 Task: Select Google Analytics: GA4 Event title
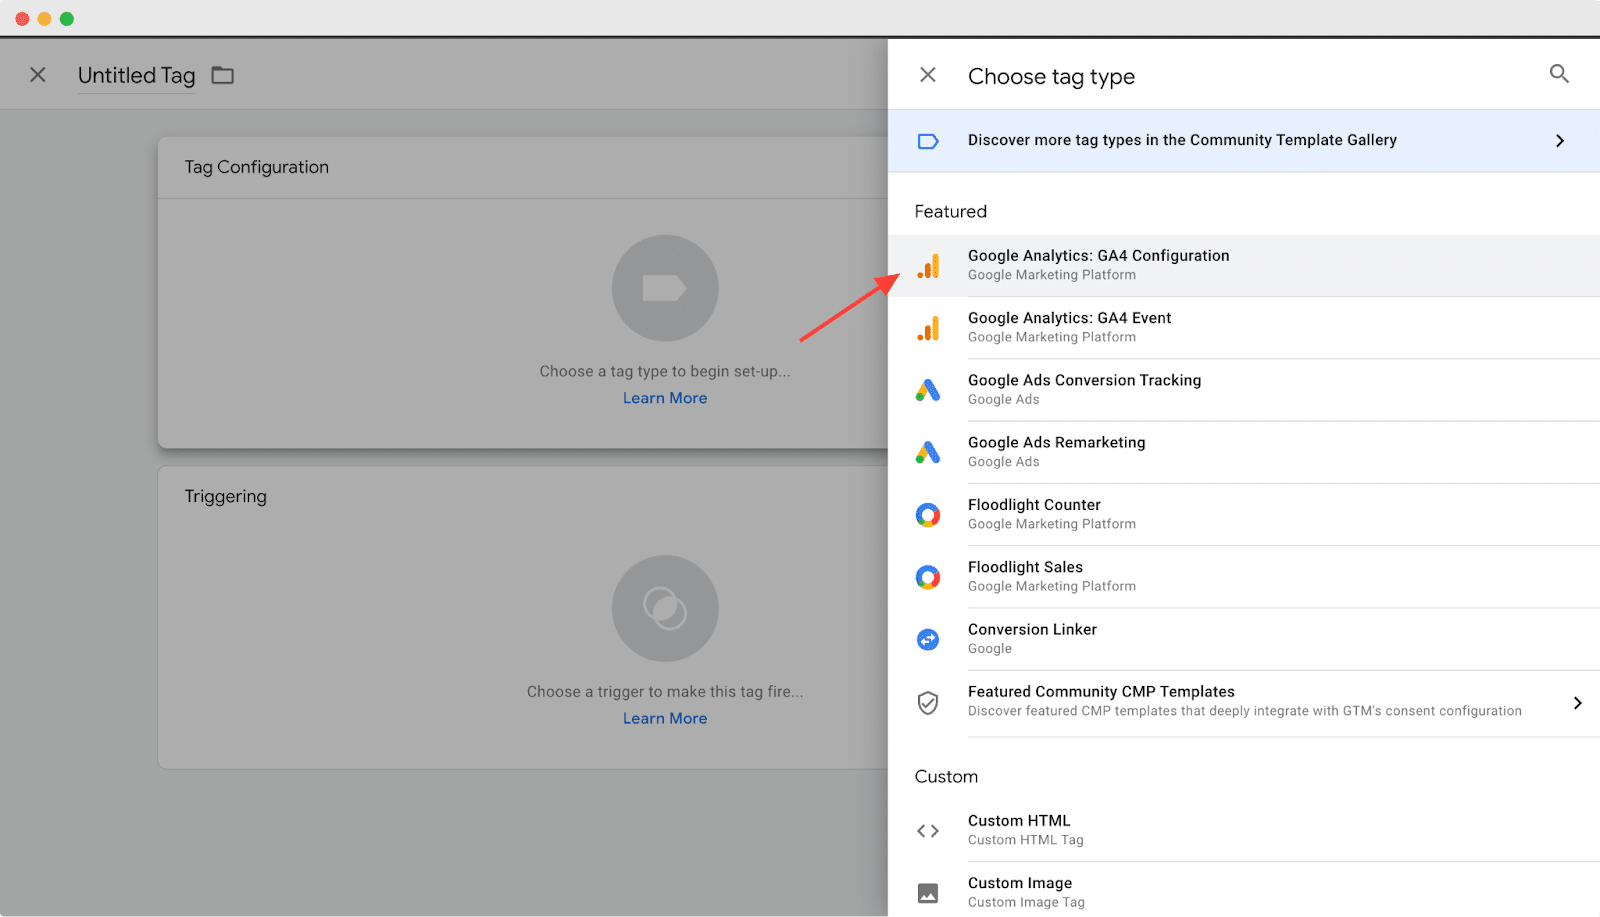pyautogui.click(x=1069, y=318)
